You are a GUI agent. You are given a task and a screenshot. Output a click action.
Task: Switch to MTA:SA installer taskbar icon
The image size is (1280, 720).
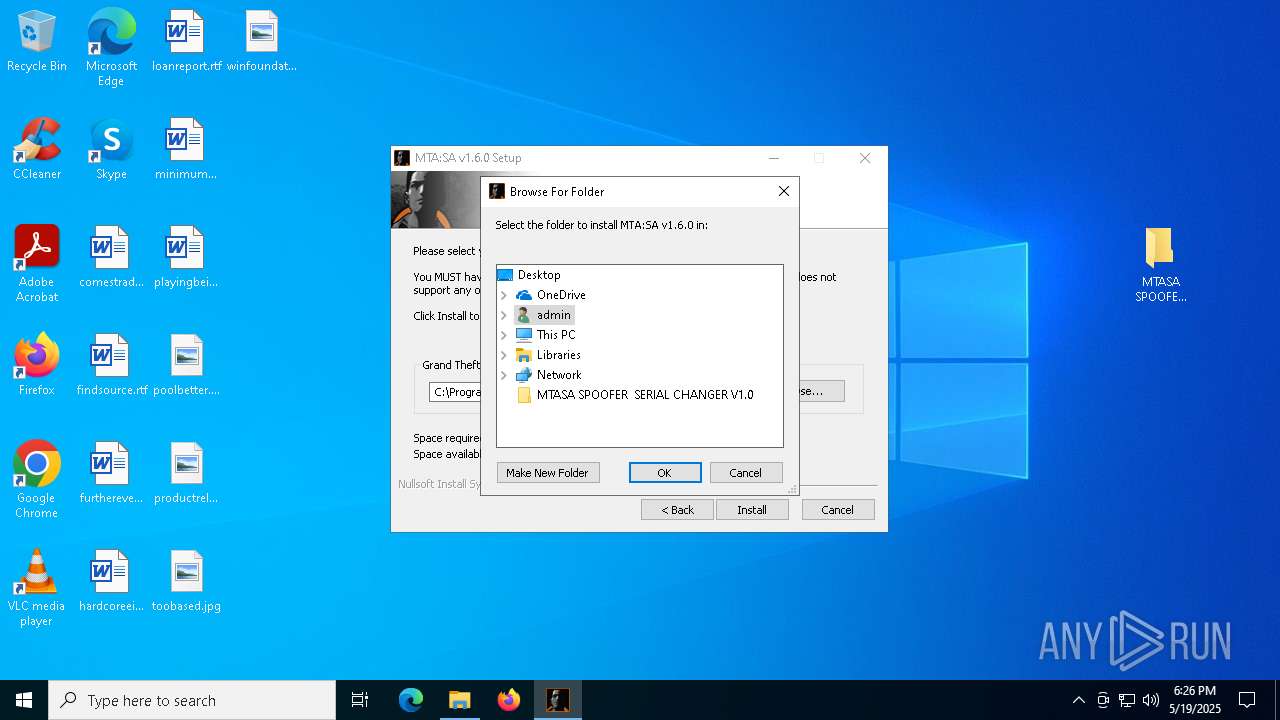[x=558, y=700]
